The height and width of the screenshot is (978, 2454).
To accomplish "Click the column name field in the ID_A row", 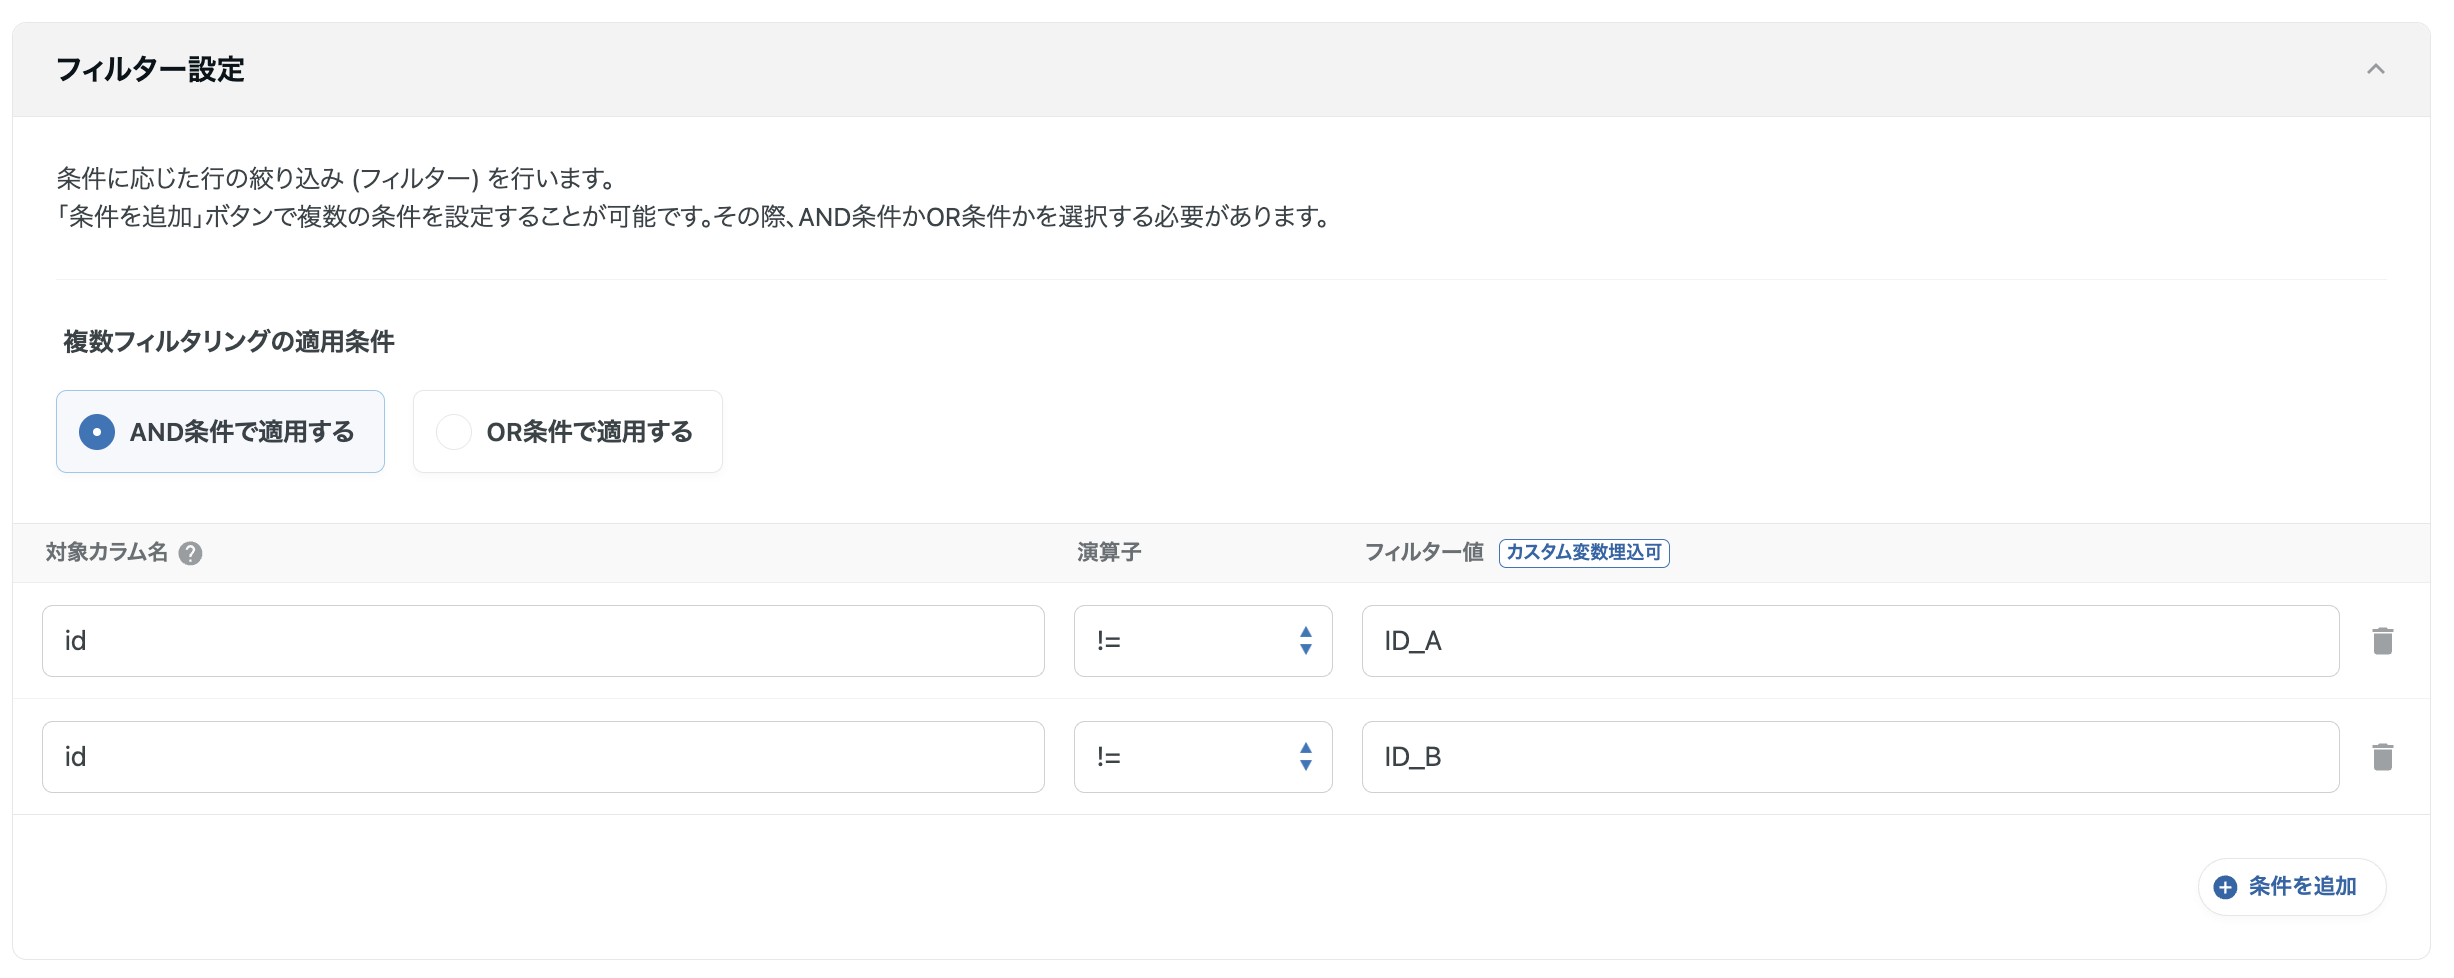I will [x=543, y=641].
